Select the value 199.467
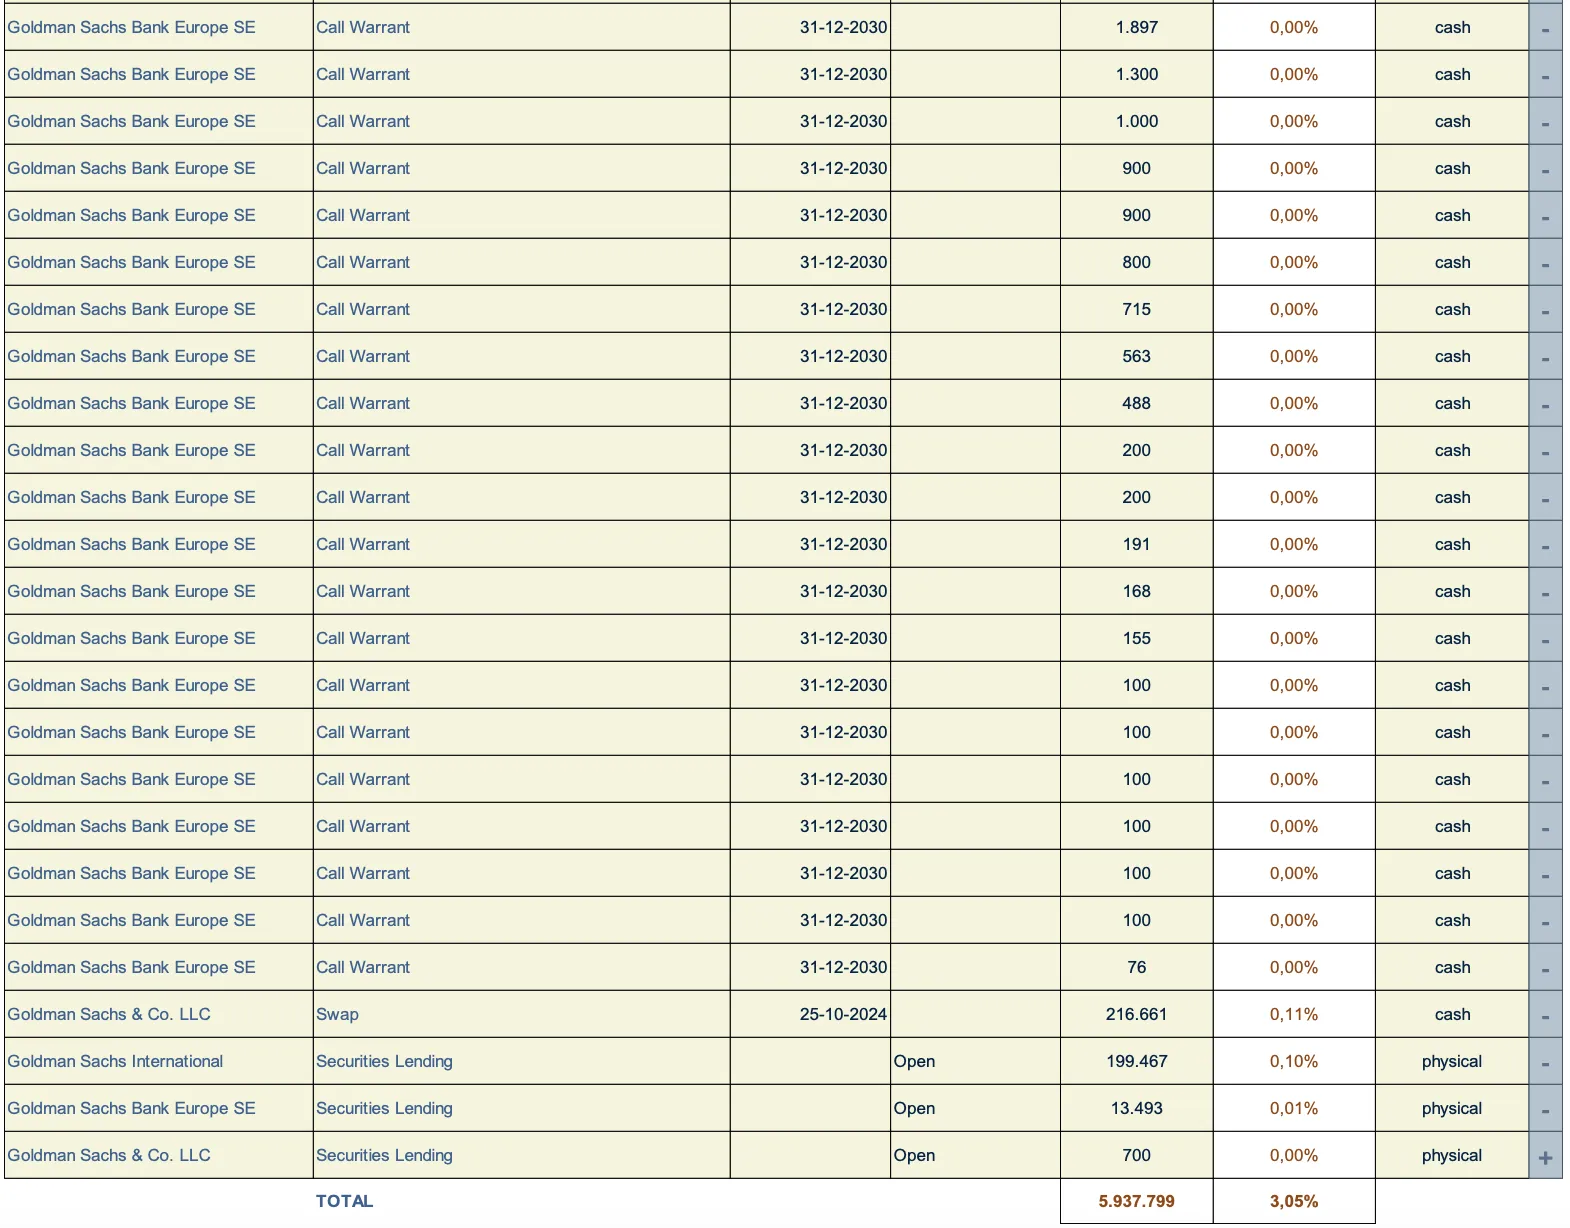1570x1228 pixels. click(x=1136, y=1061)
